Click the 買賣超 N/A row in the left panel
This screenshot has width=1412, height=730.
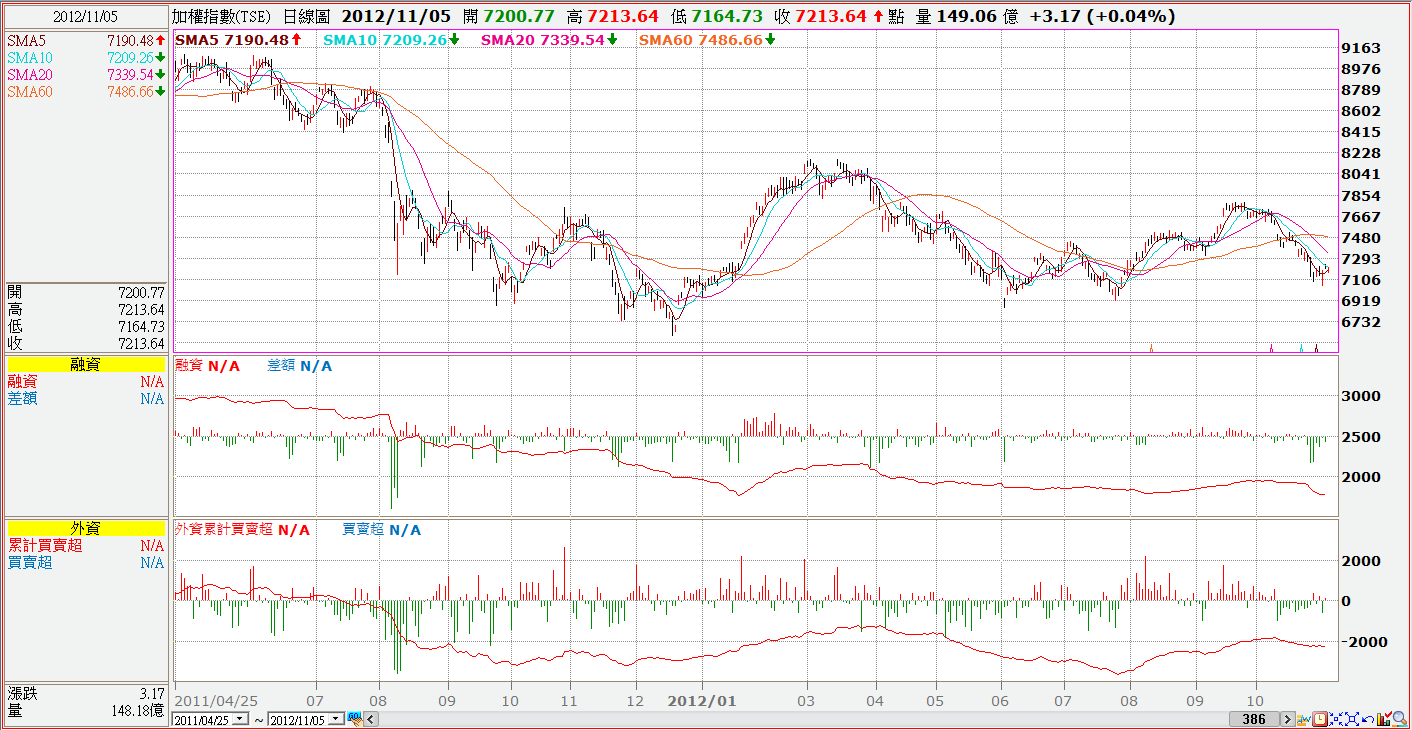tap(86, 563)
